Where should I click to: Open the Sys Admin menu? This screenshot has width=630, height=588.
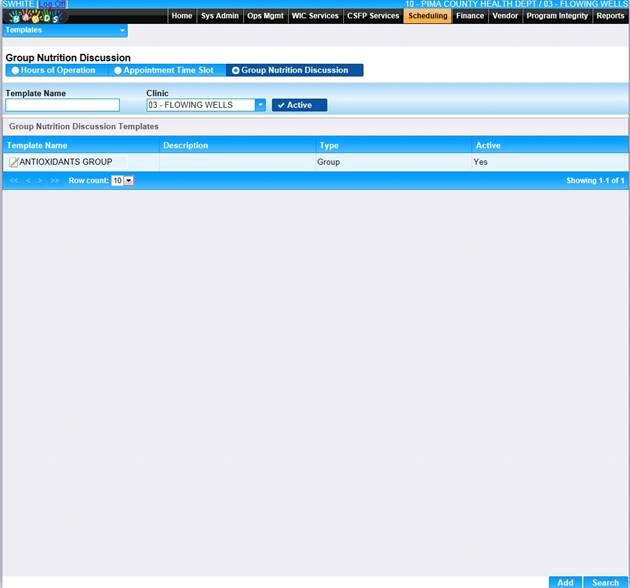point(220,16)
